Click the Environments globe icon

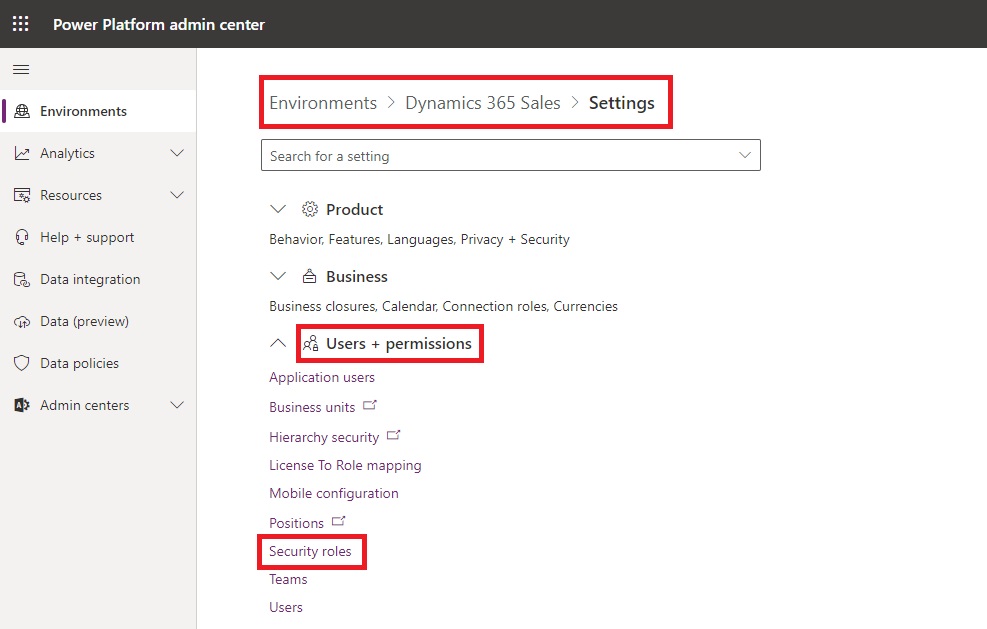click(22, 111)
